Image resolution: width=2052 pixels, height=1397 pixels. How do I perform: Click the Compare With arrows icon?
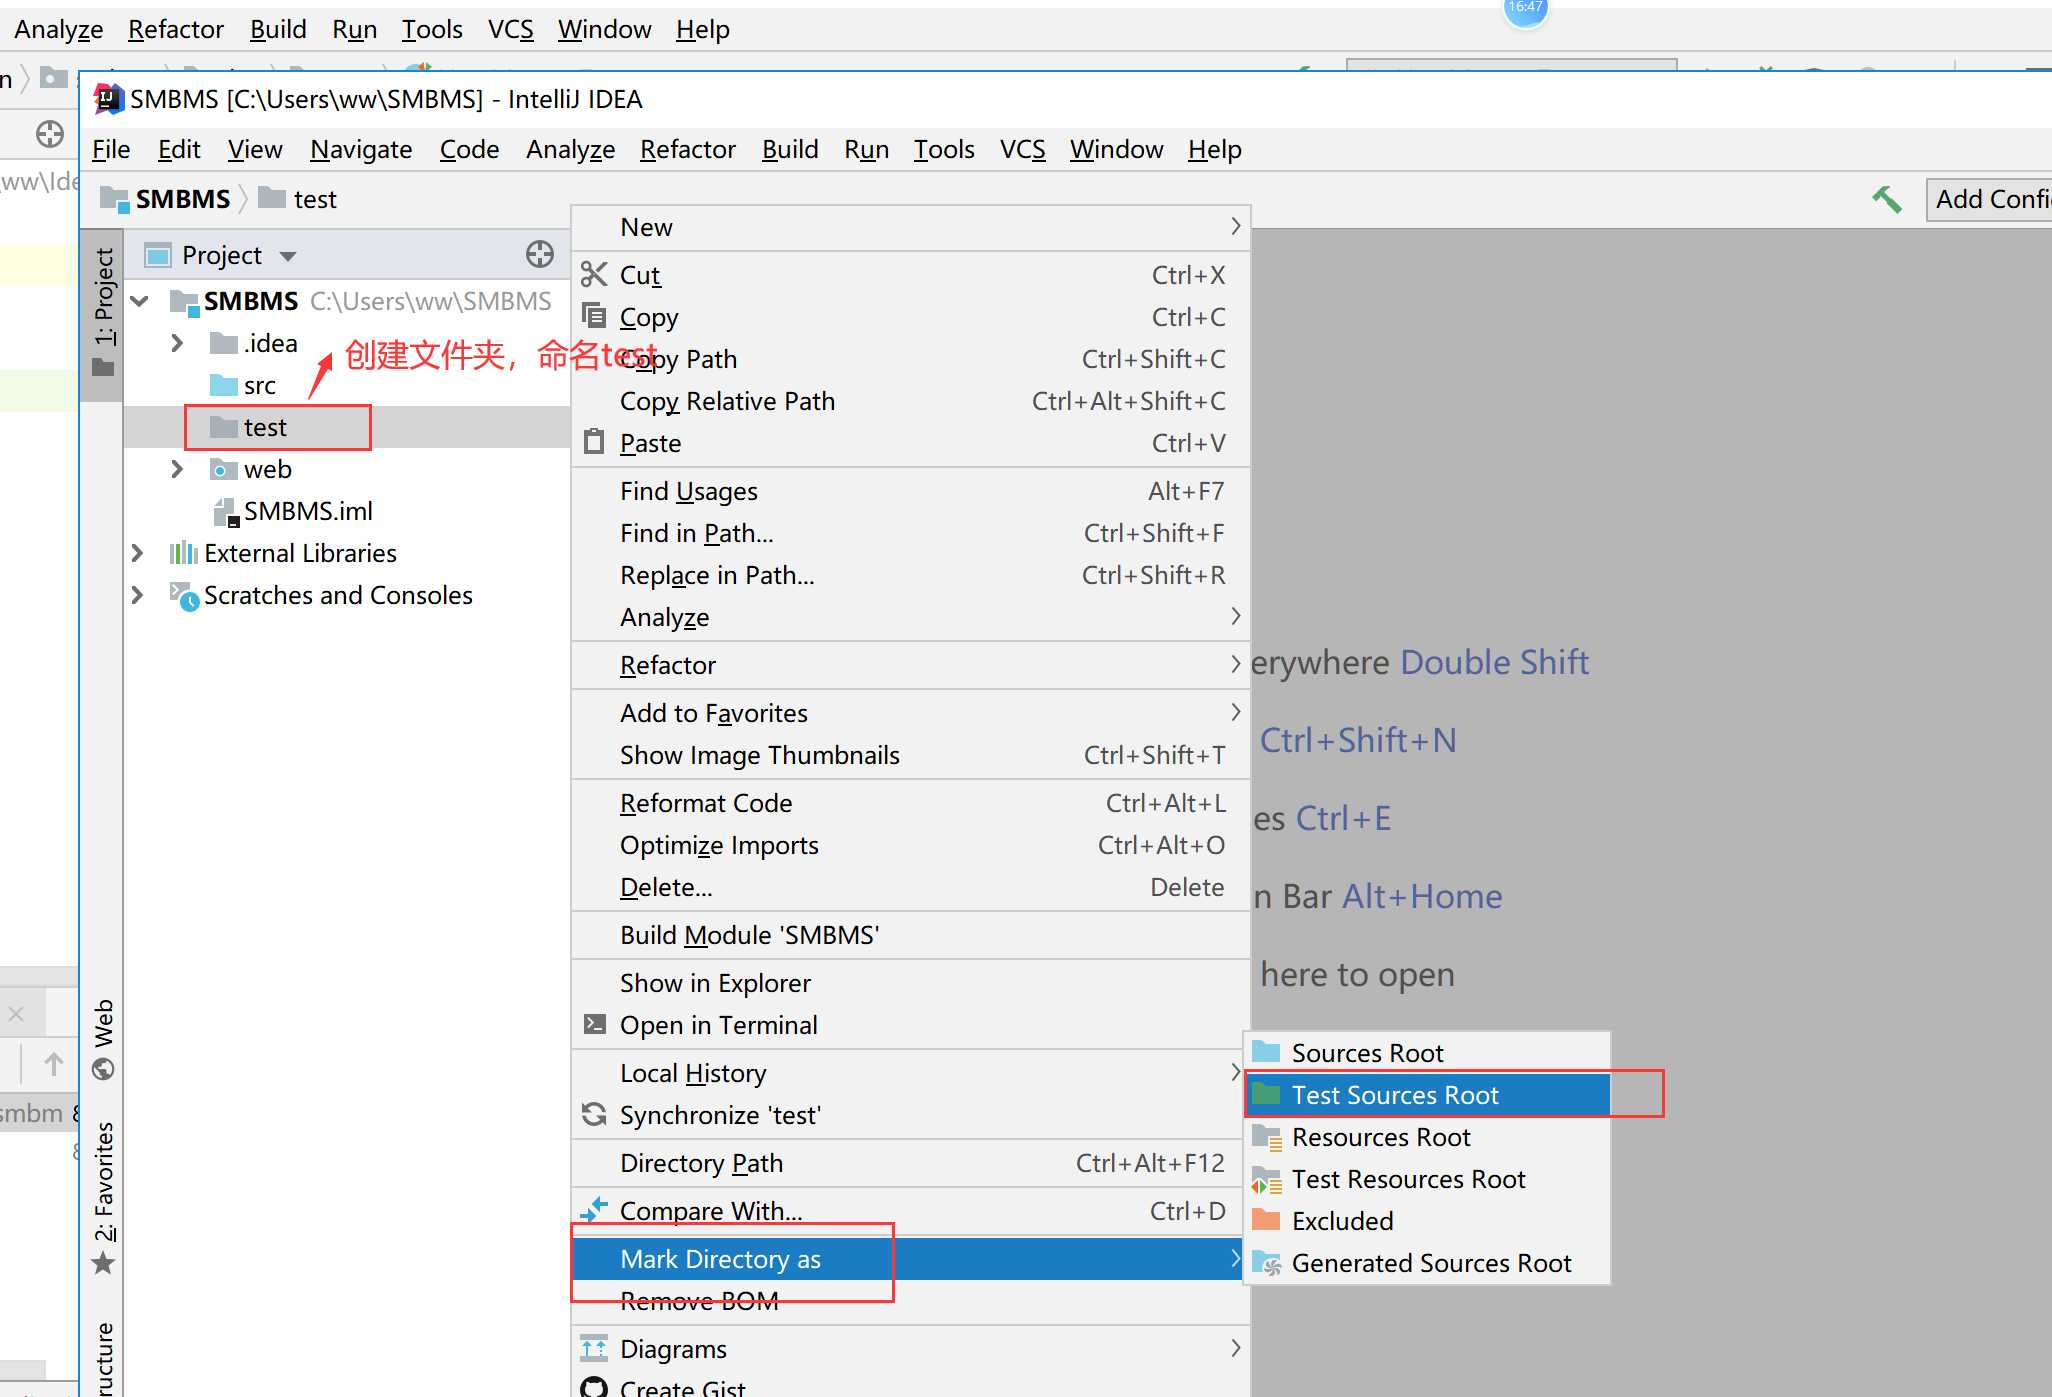click(x=594, y=1210)
